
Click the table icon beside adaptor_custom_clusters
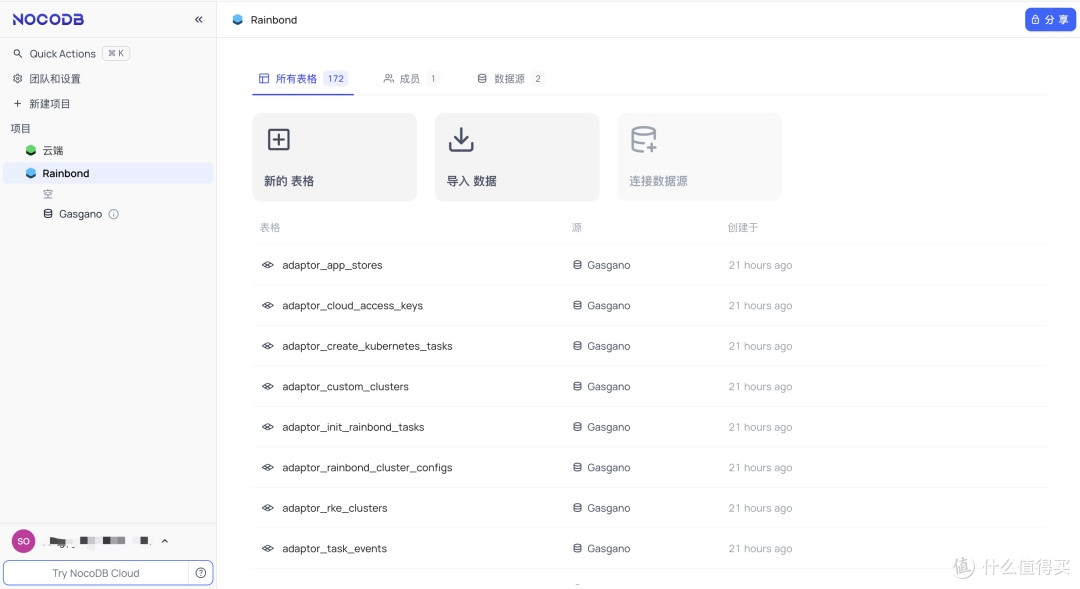tap(268, 386)
